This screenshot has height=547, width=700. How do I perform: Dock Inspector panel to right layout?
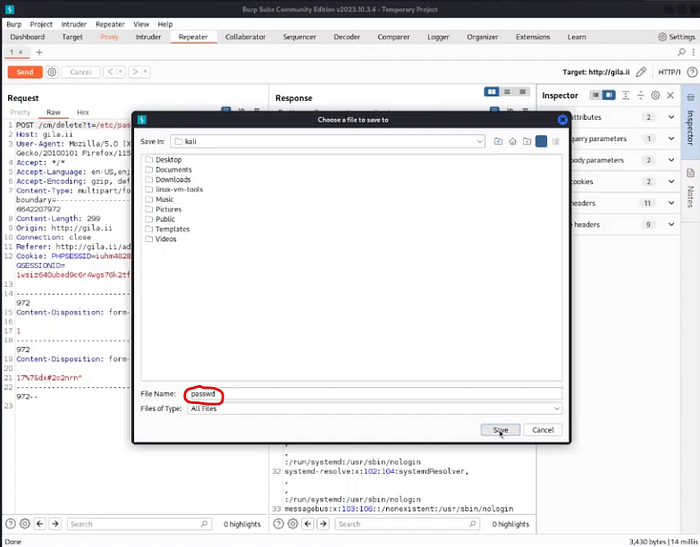(x=608, y=95)
